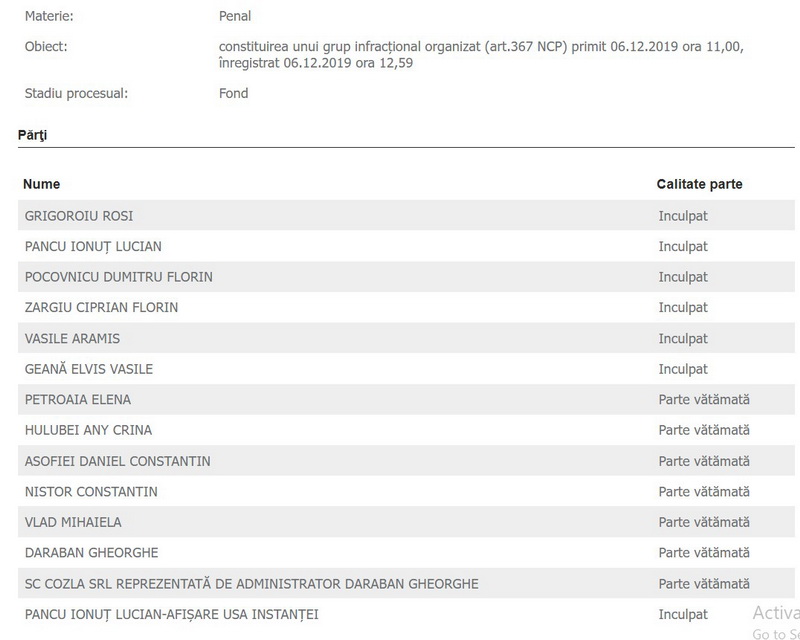This screenshot has width=800, height=640.
Task: Click the Părți section heading
Action: coord(33,134)
